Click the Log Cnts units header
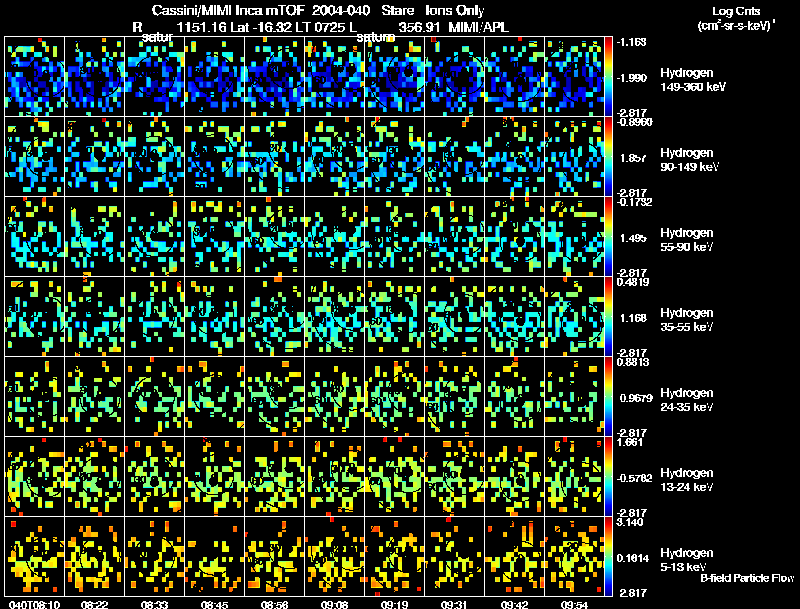800x609 pixels. pyautogui.click(x=736, y=19)
